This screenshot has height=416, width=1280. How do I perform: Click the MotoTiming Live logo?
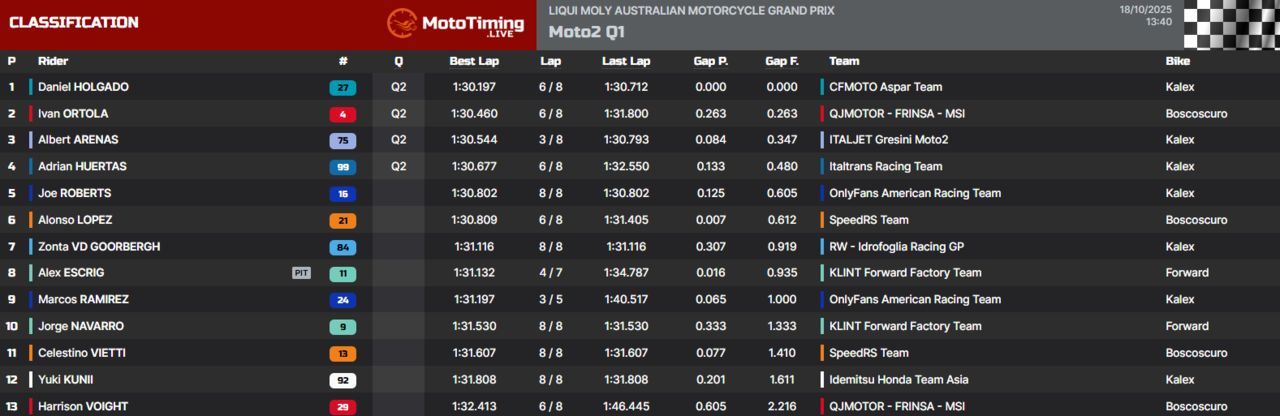(x=455, y=24)
